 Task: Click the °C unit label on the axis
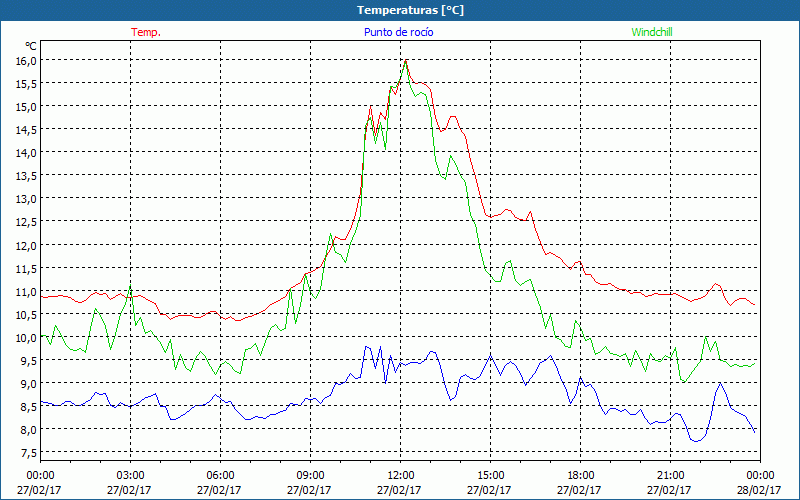click(x=31, y=46)
